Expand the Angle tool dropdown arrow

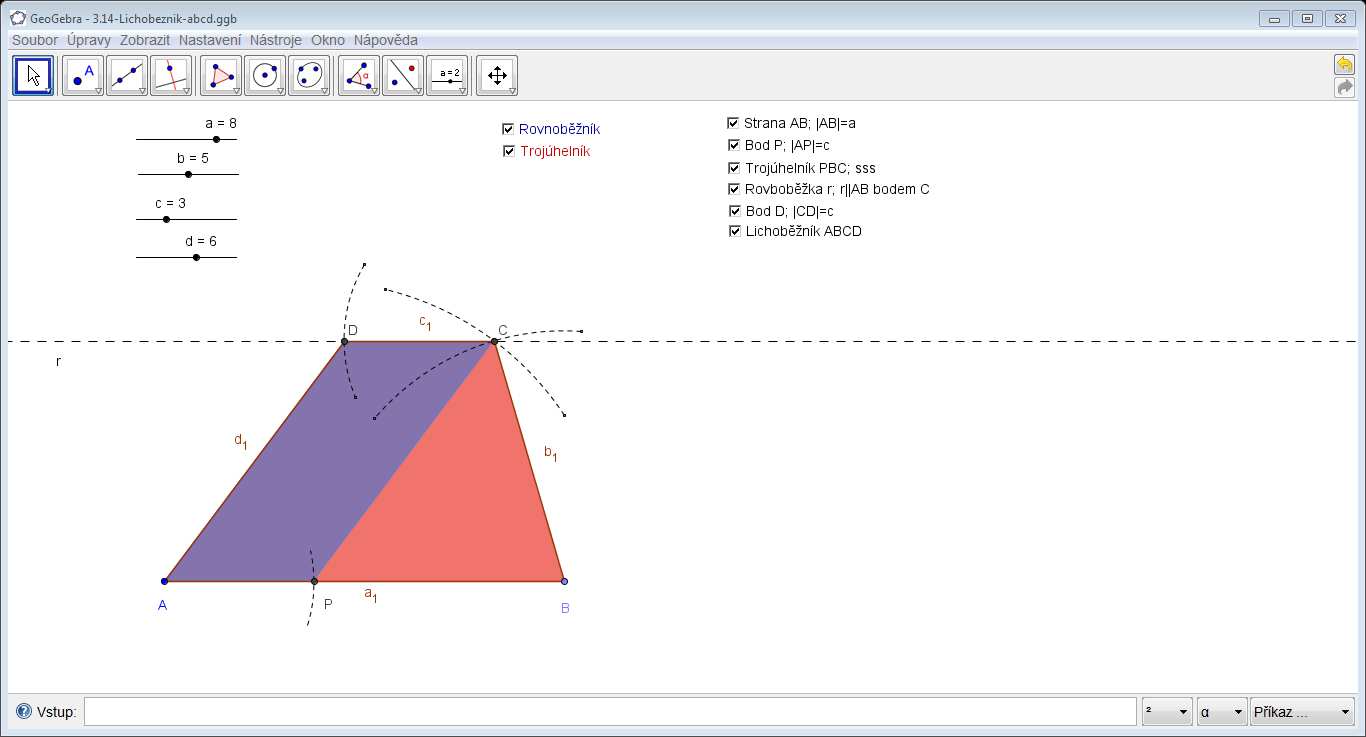click(375, 91)
